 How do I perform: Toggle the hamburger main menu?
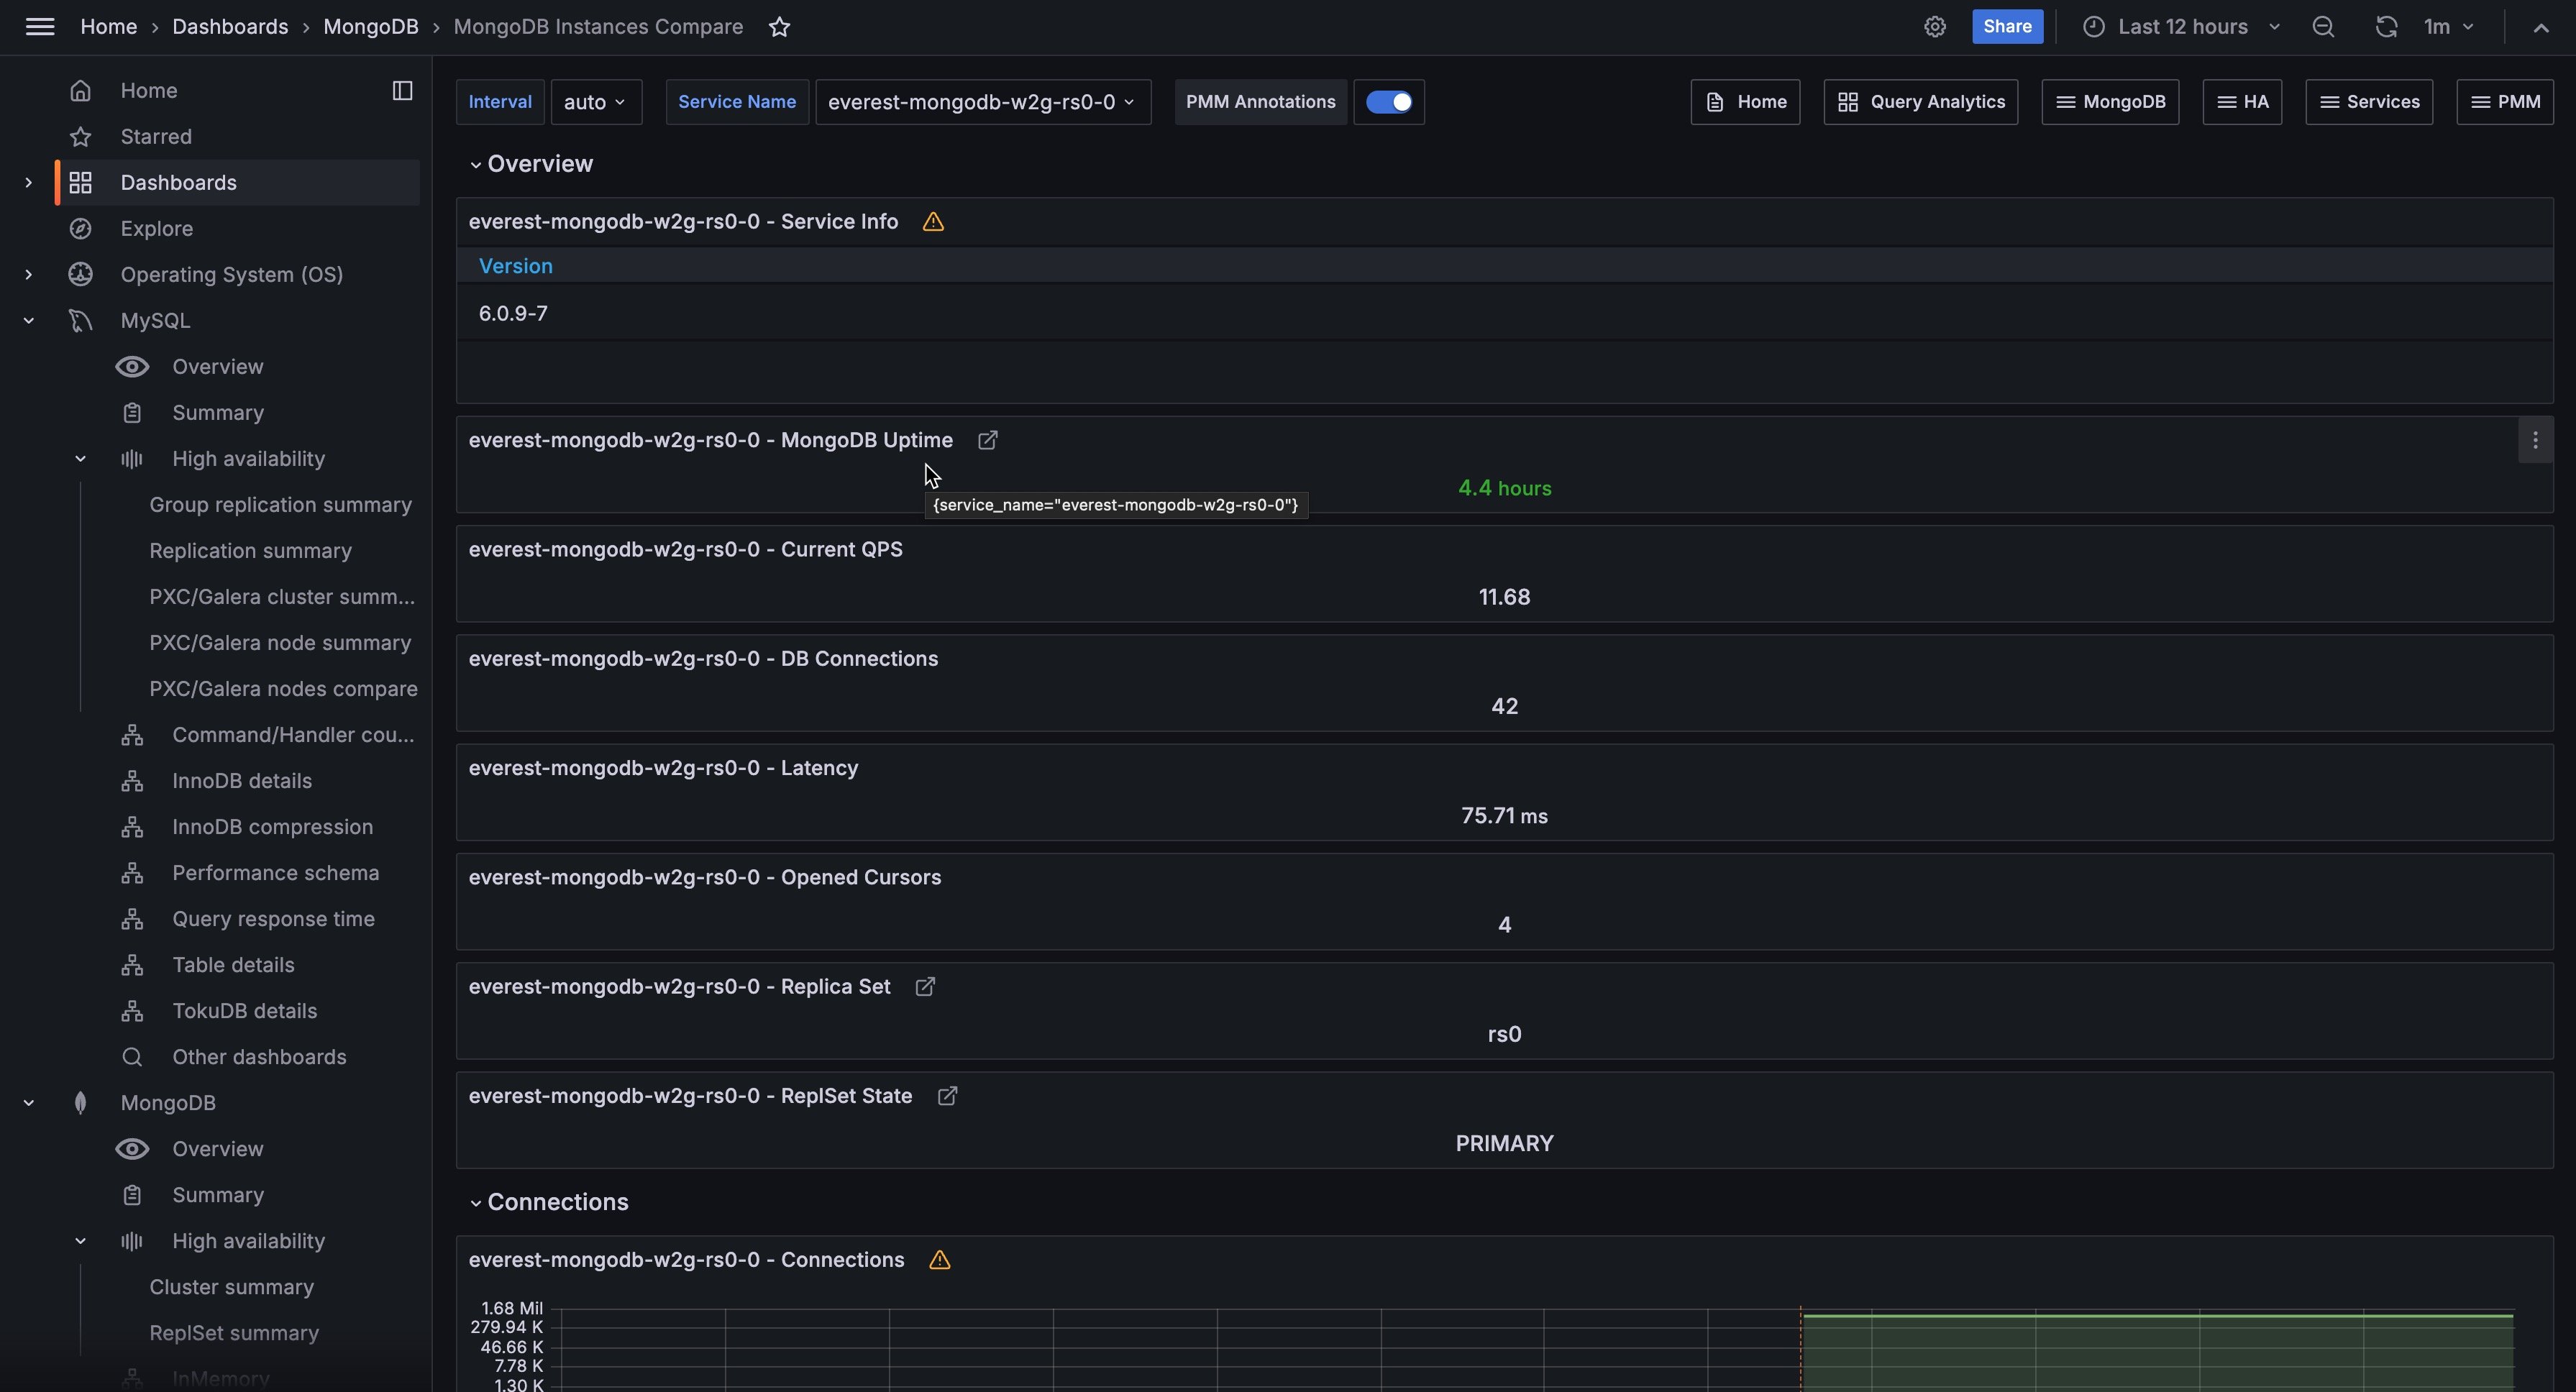coord(40,27)
